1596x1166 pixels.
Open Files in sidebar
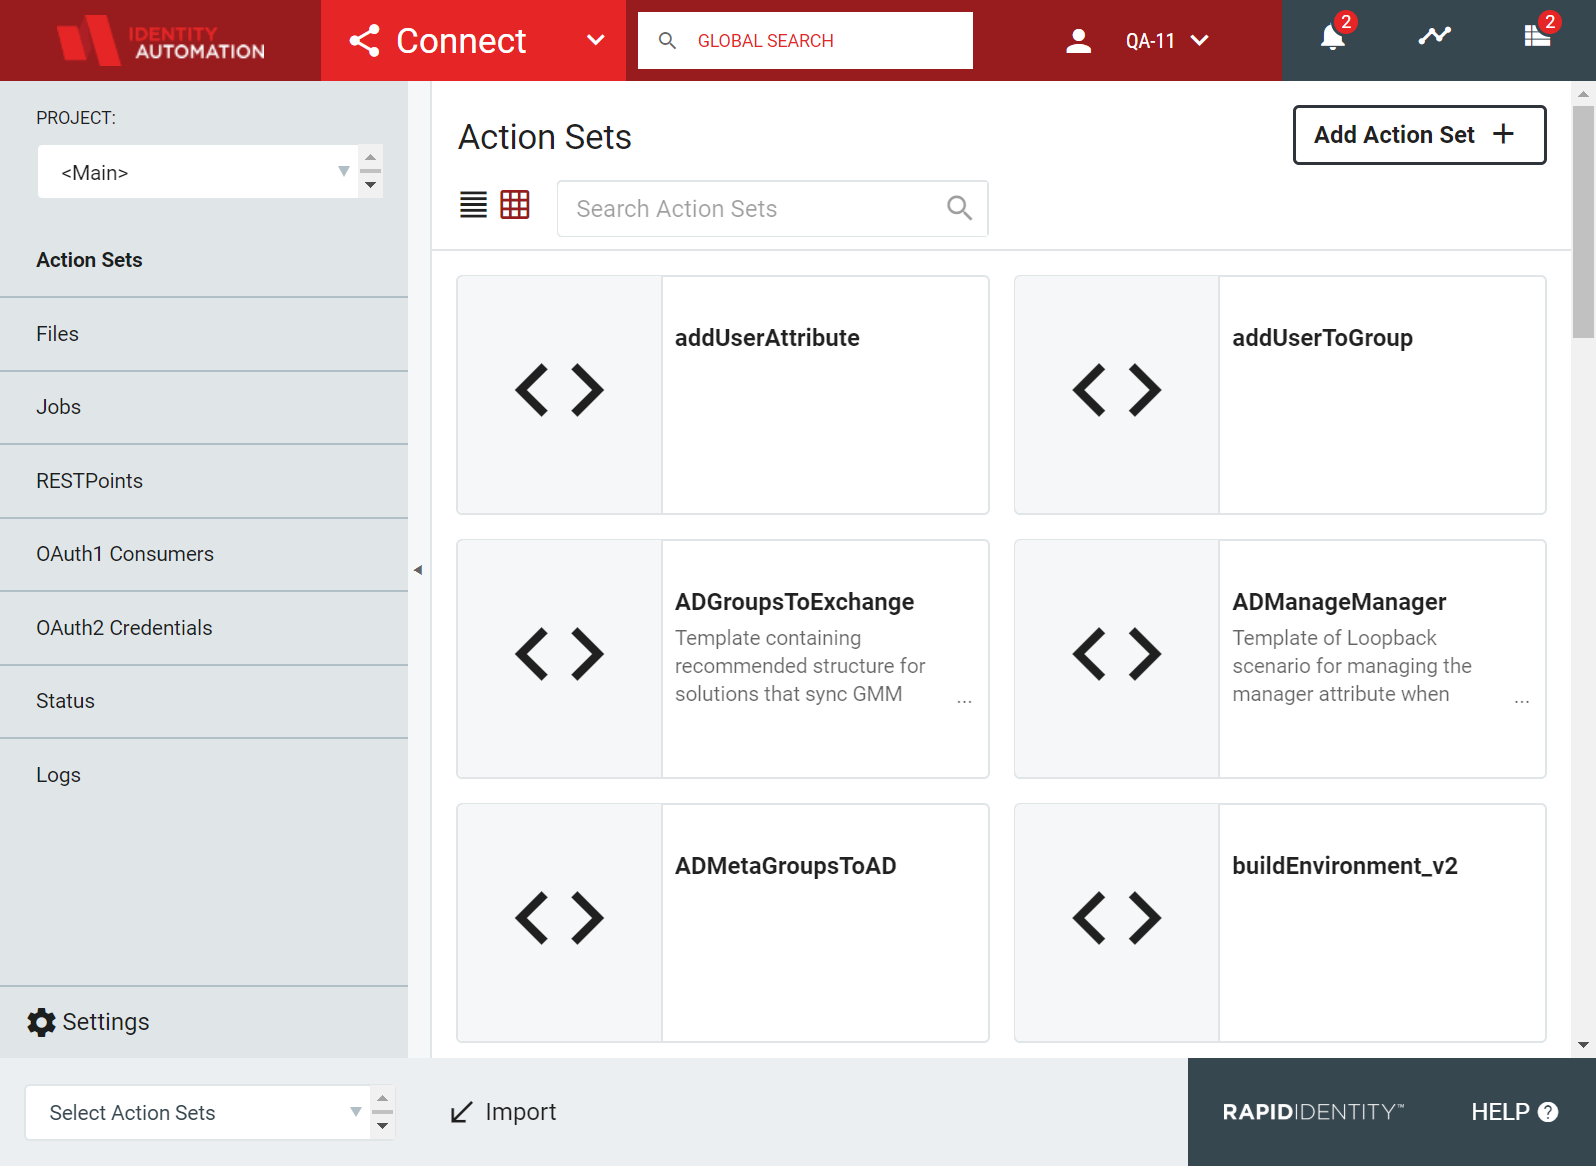204,334
